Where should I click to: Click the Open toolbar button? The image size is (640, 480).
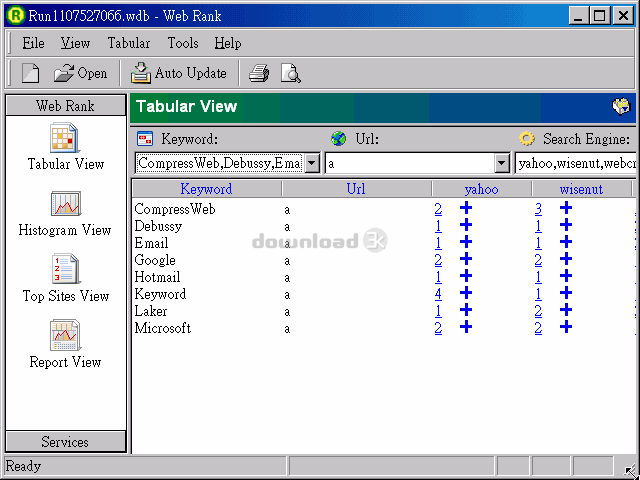point(80,73)
